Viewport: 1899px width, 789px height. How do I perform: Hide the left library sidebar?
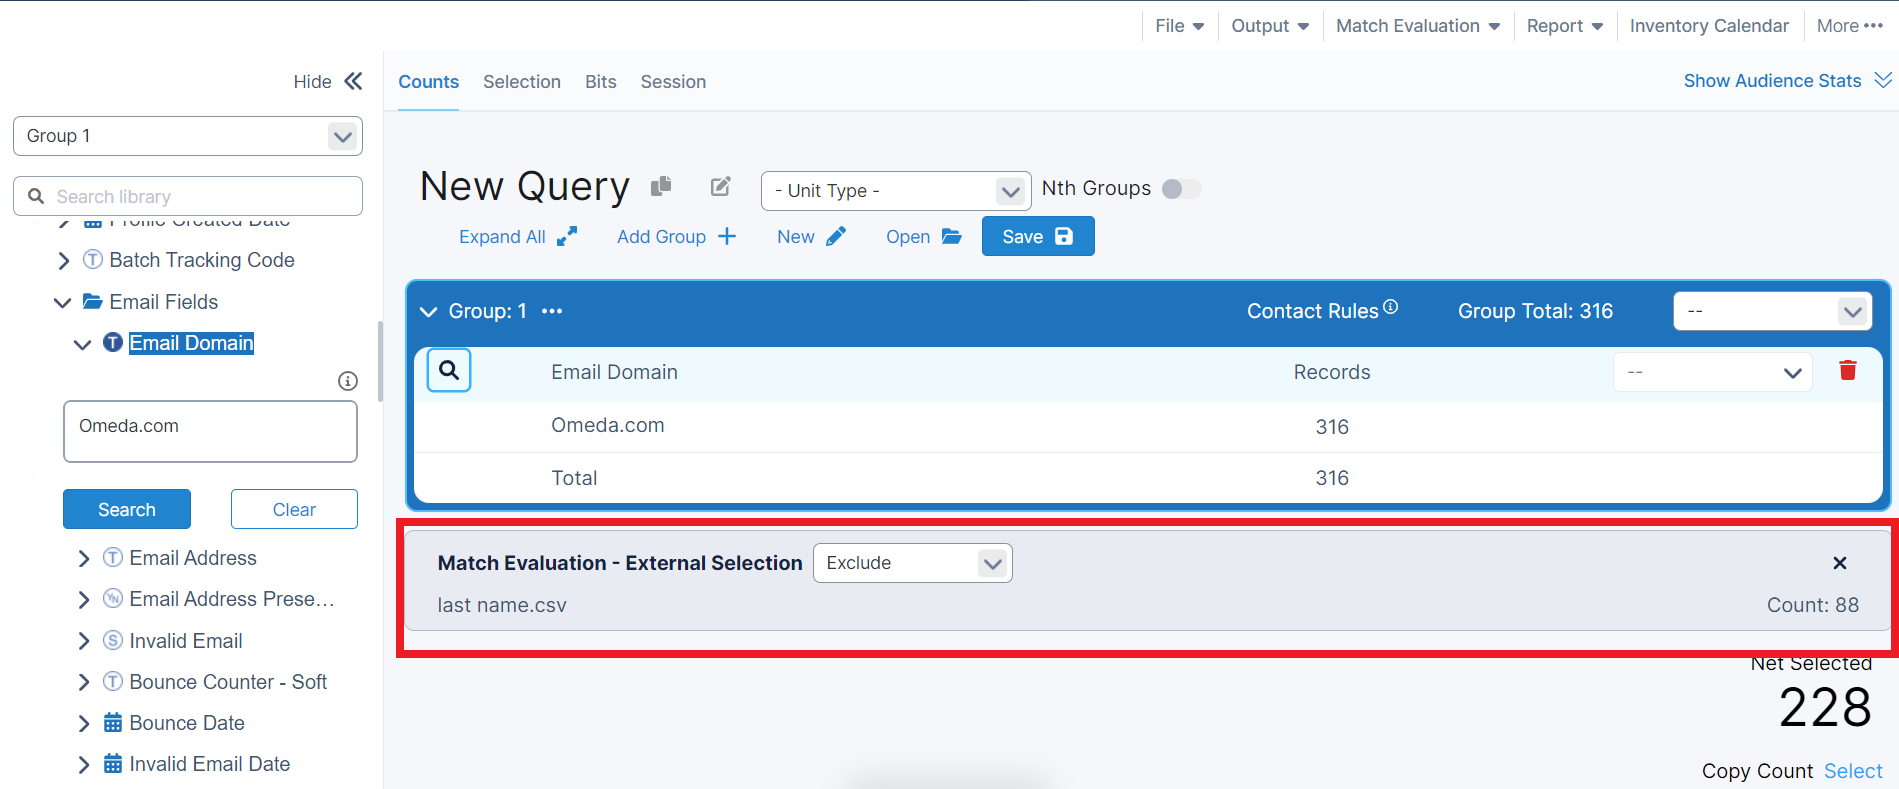click(x=327, y=82)
